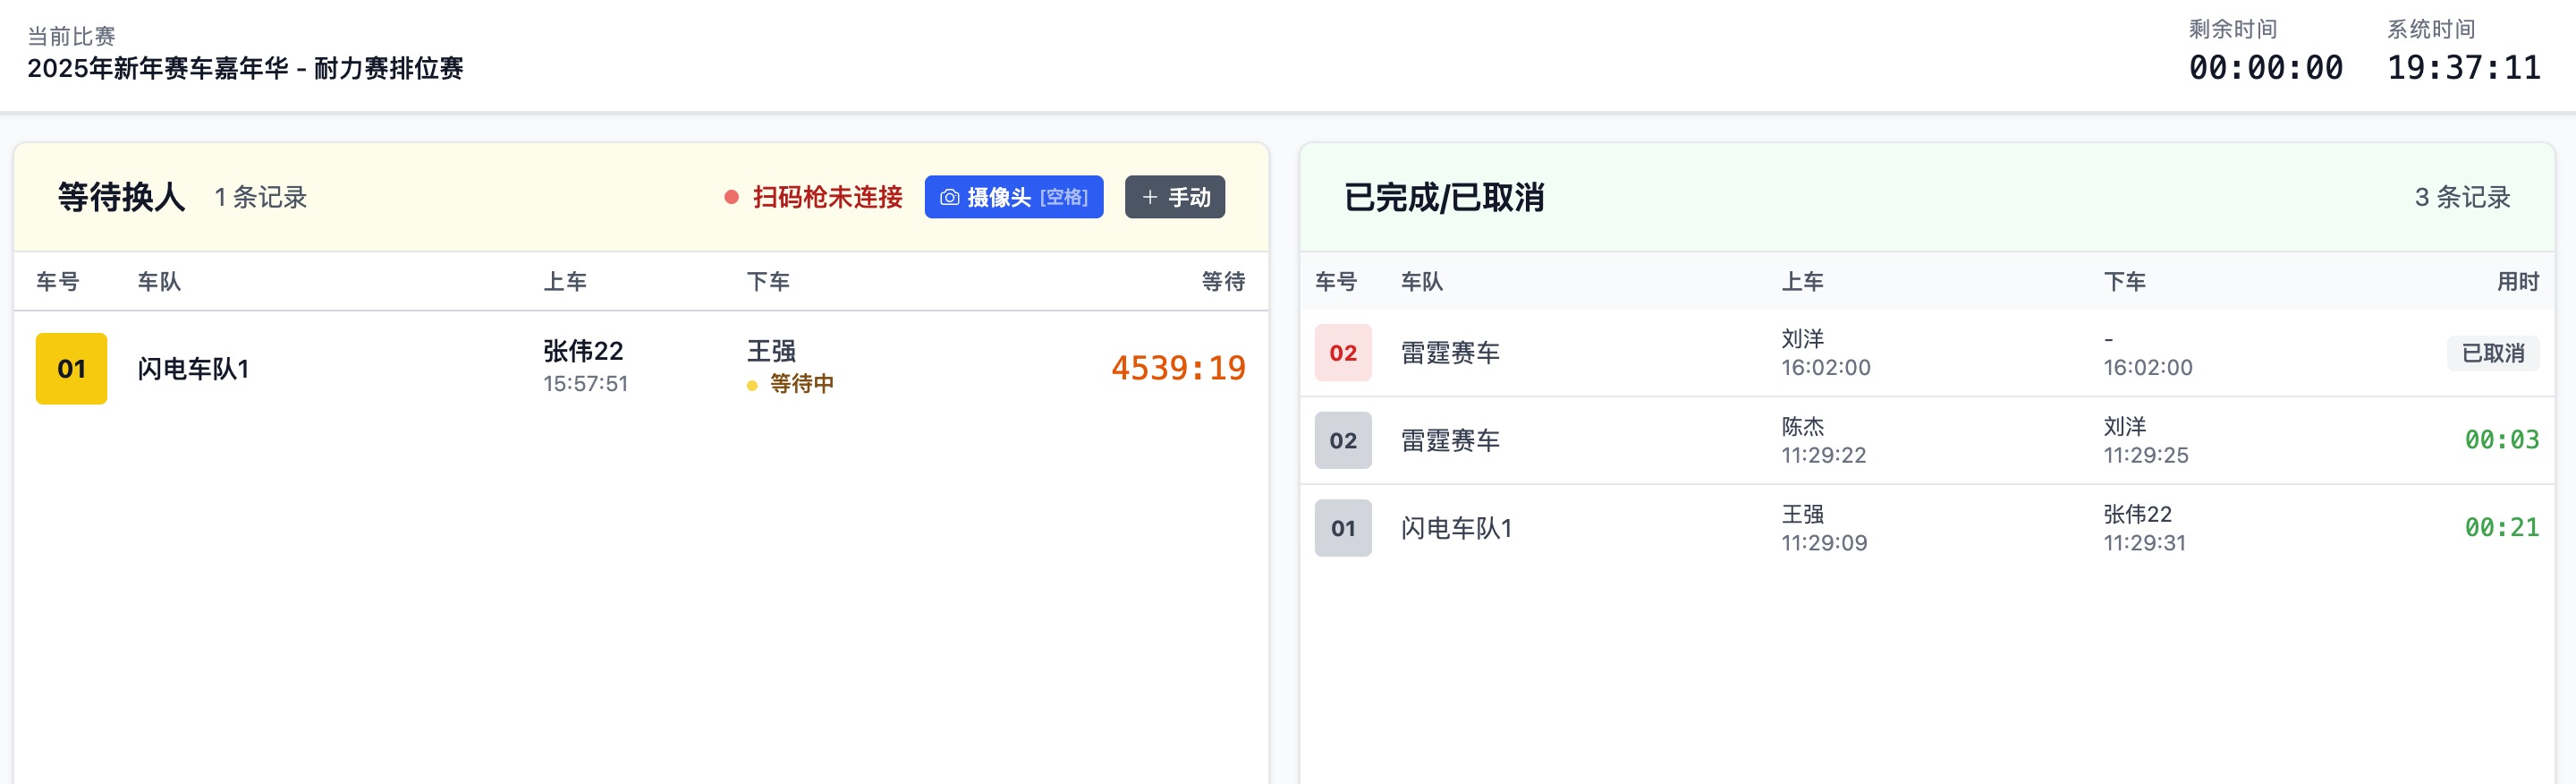Viewport: 2576px width, 784px height.
Task: Switch to the 已完成/已取消 panel
Action: click(1444, 197)
